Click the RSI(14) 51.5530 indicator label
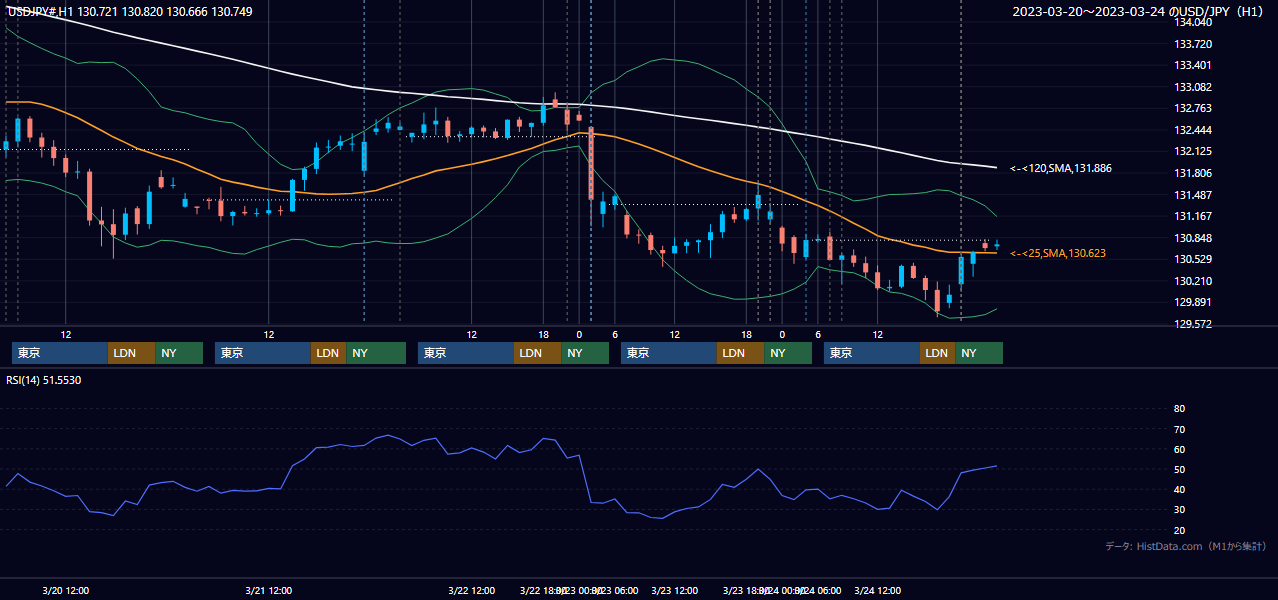This screenshot has width=1278, height=600. point(44,380)
